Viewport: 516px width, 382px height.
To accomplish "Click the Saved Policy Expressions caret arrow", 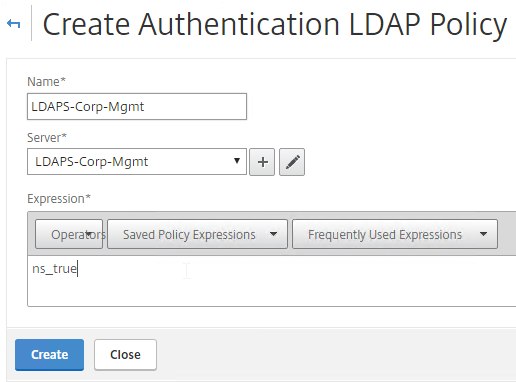I will [x=273, y=234].
